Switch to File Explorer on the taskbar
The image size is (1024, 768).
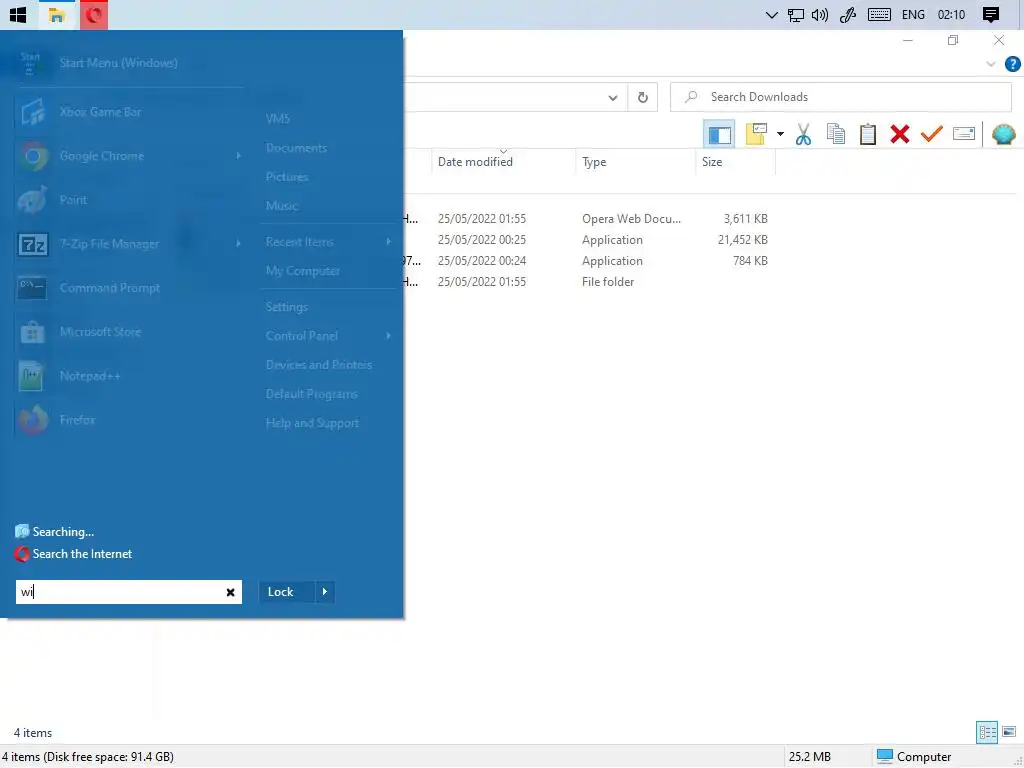[x=57, y=14]
